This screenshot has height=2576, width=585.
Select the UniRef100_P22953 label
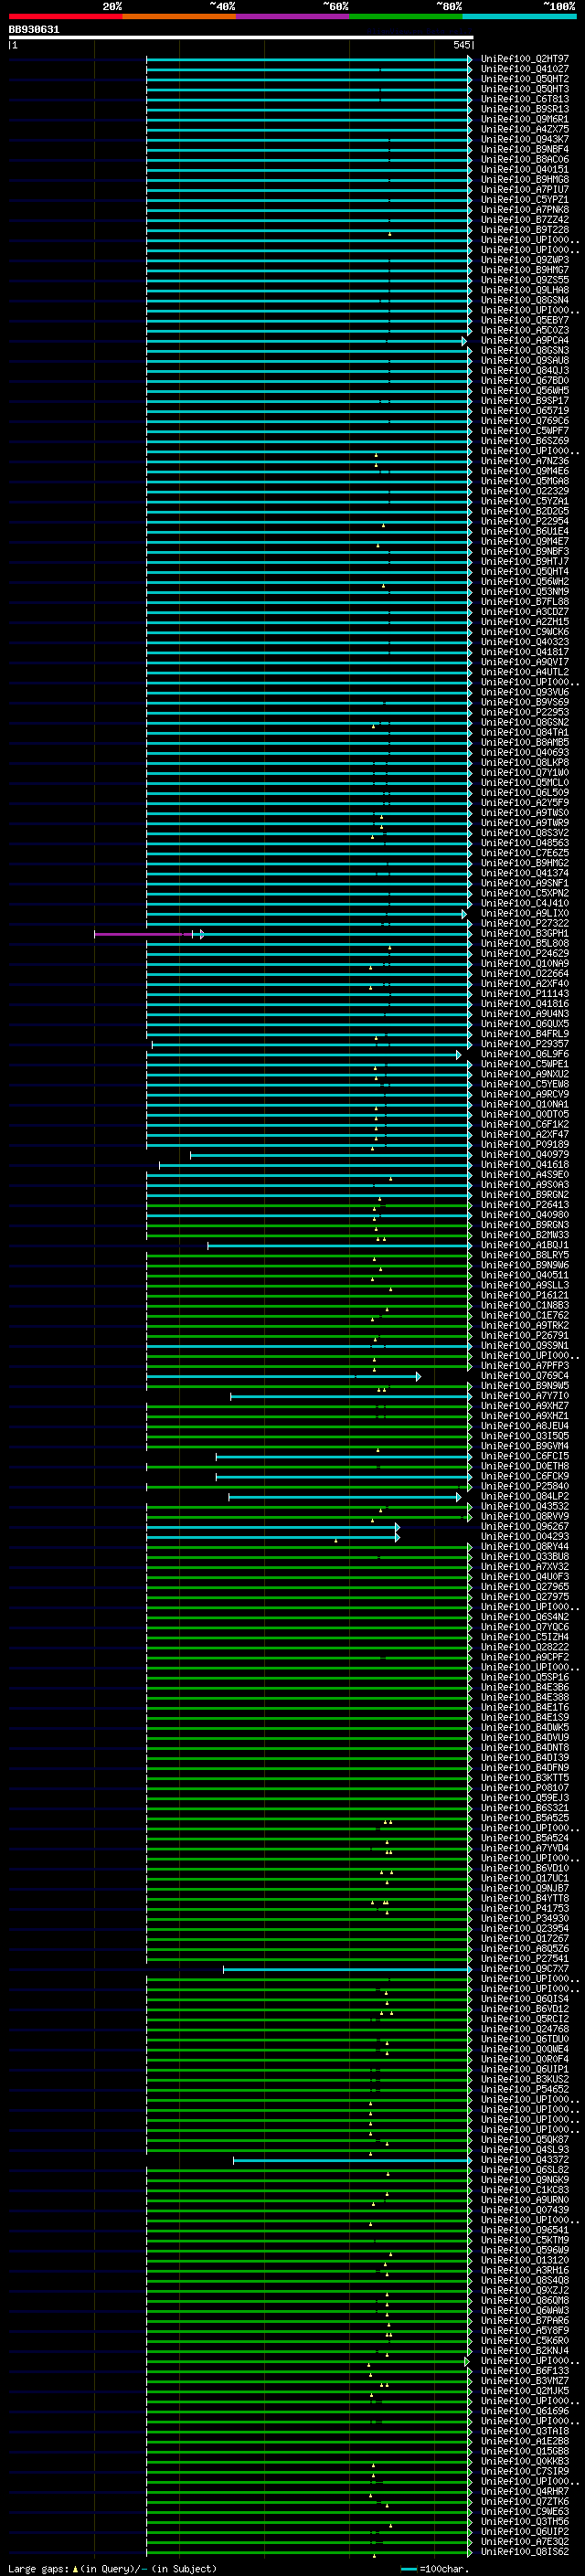(525, 712)
